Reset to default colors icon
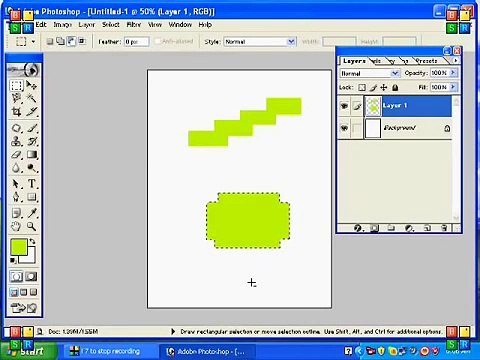This screenshot has height=360, width=480. [13, 260]
